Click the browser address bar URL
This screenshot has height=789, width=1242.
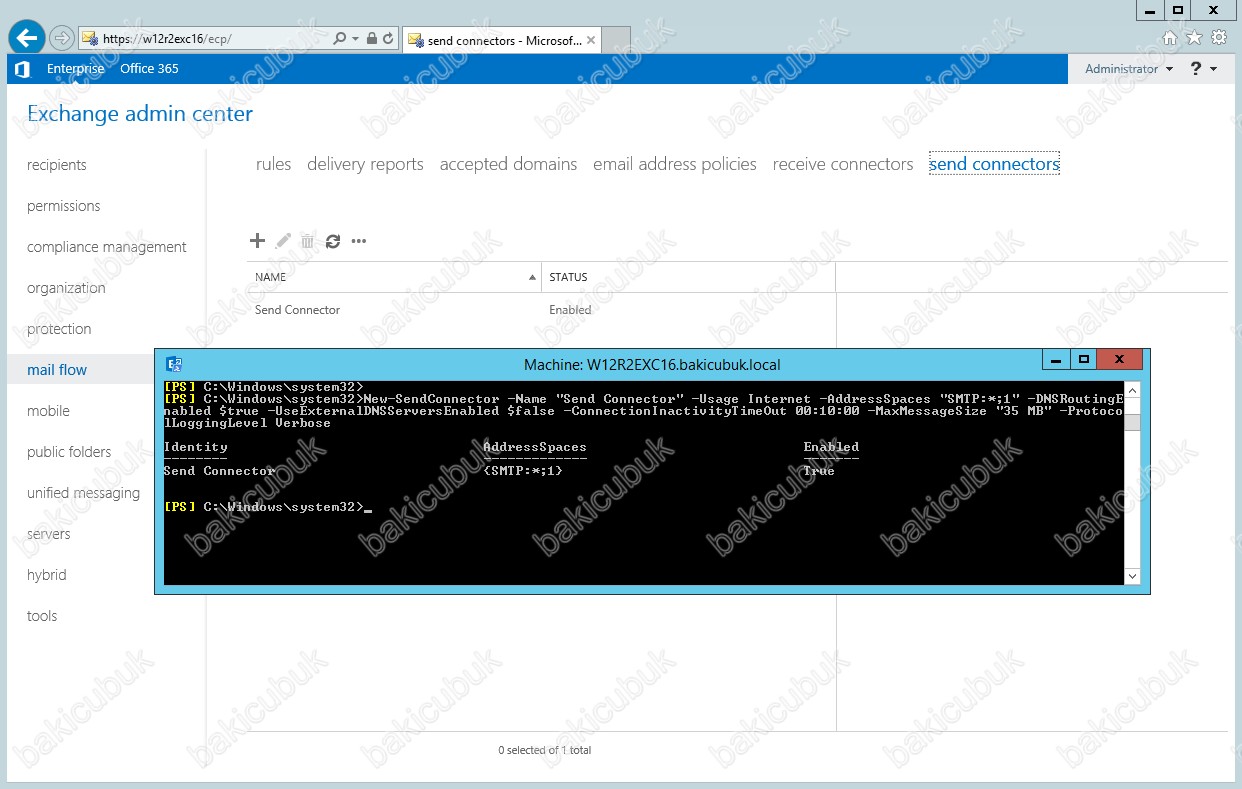(167, 39)
